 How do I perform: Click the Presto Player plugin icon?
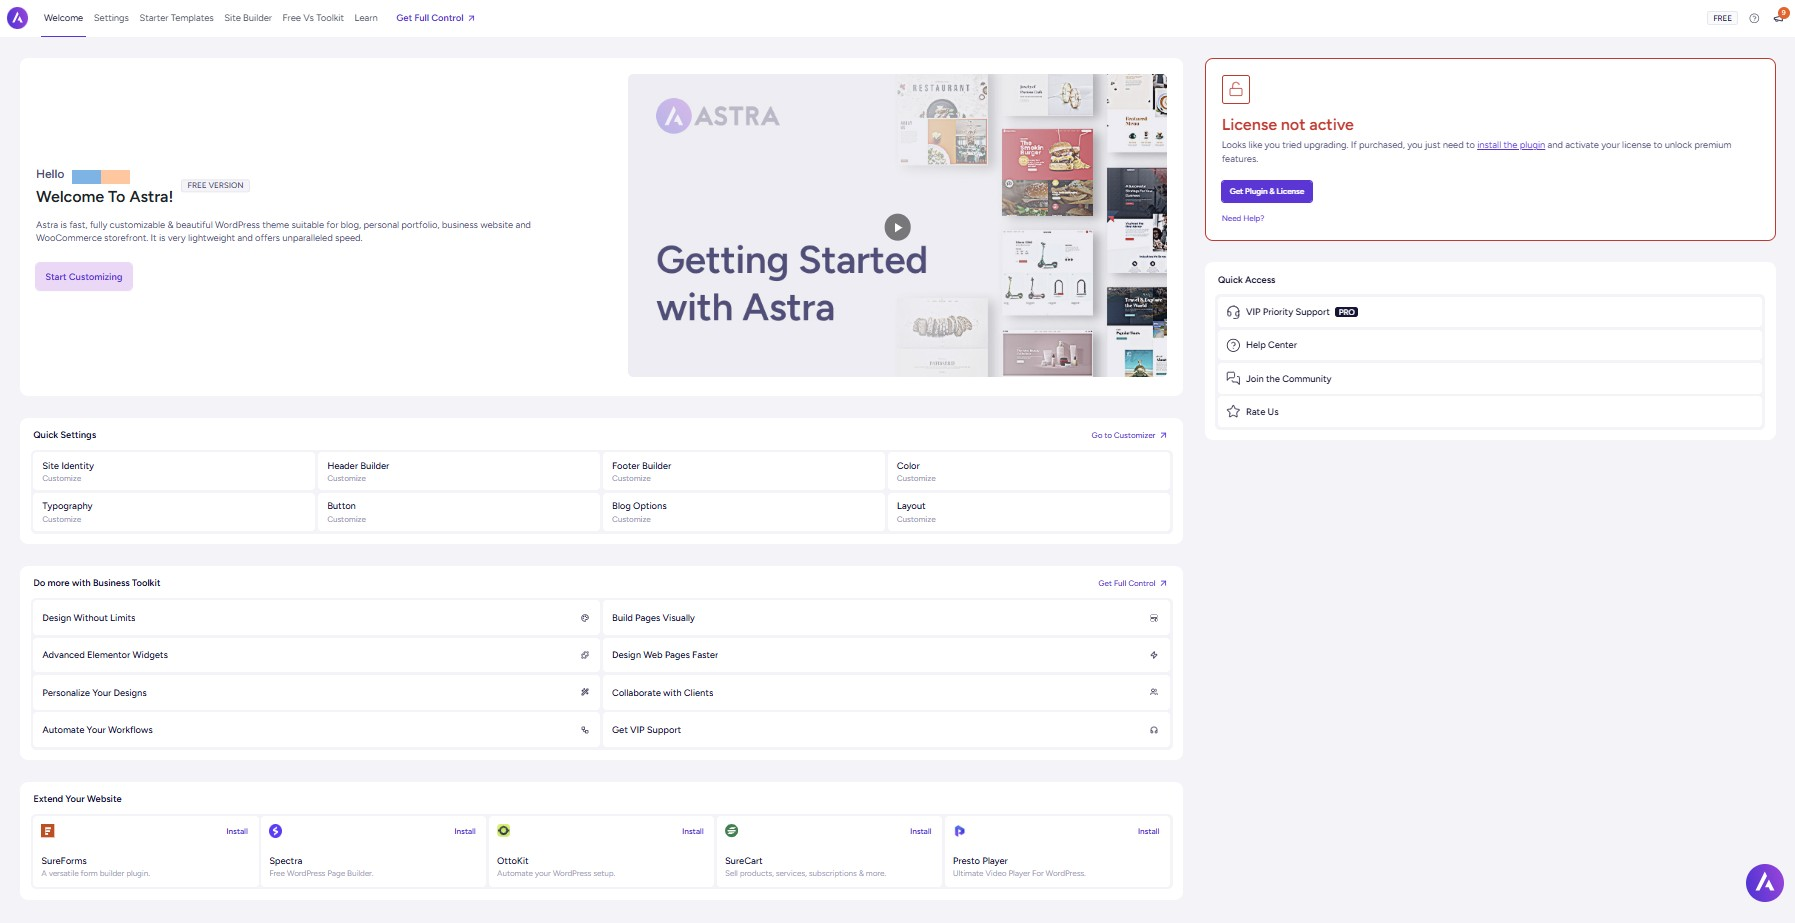coord(960,831)
